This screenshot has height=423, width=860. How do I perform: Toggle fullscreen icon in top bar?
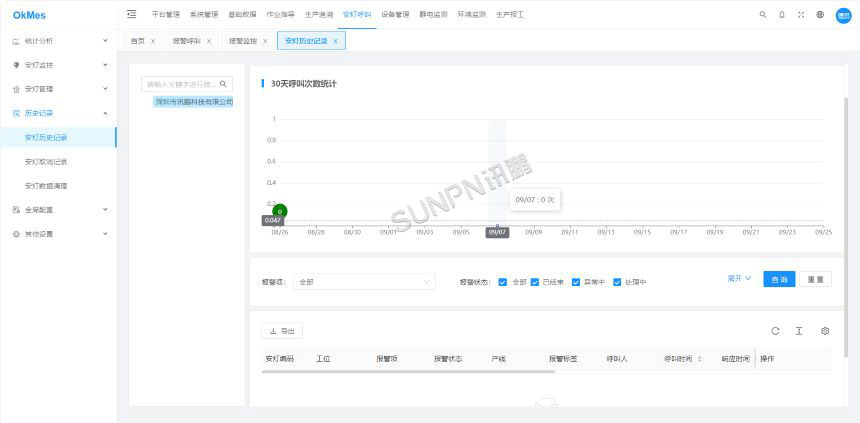(801, 15)
